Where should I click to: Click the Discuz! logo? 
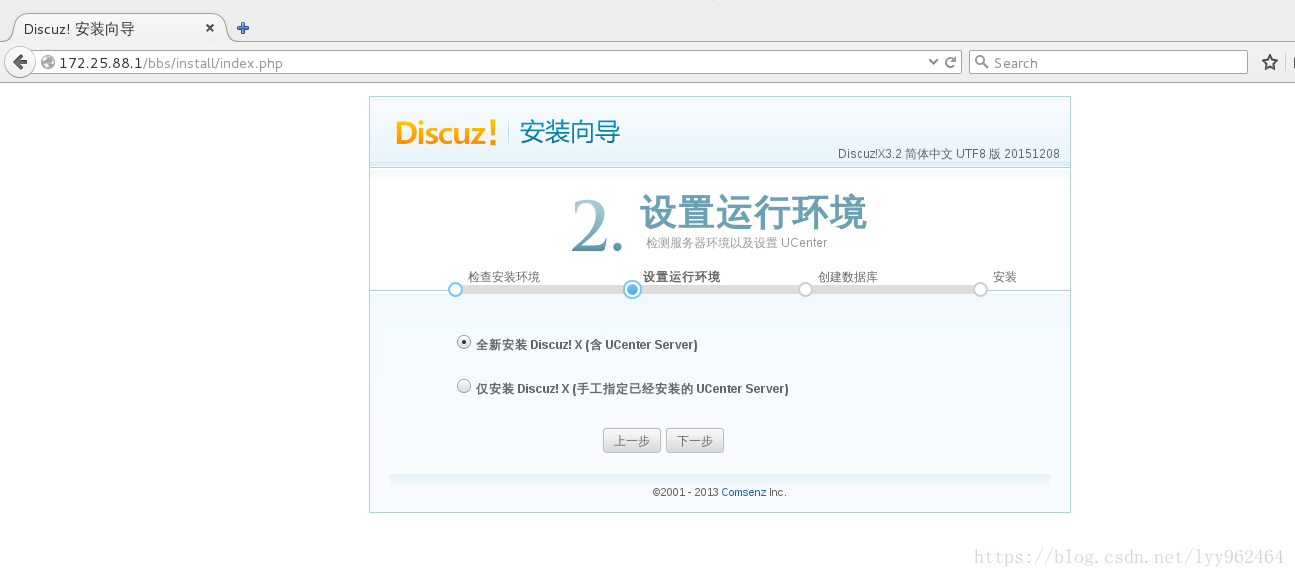pos(446,132)
